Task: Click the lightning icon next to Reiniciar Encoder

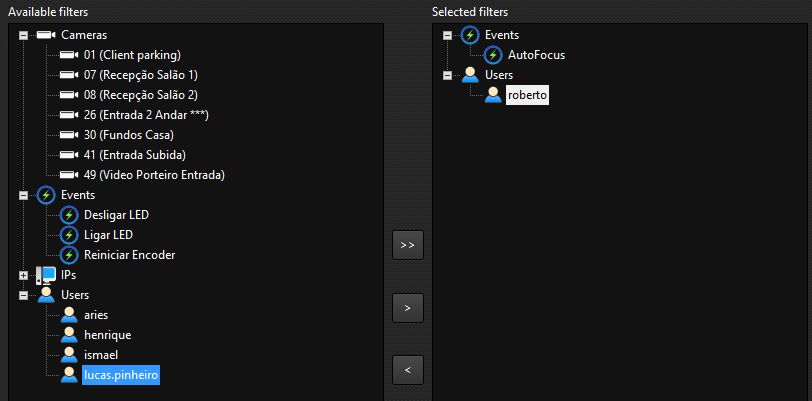Action: 69,255
